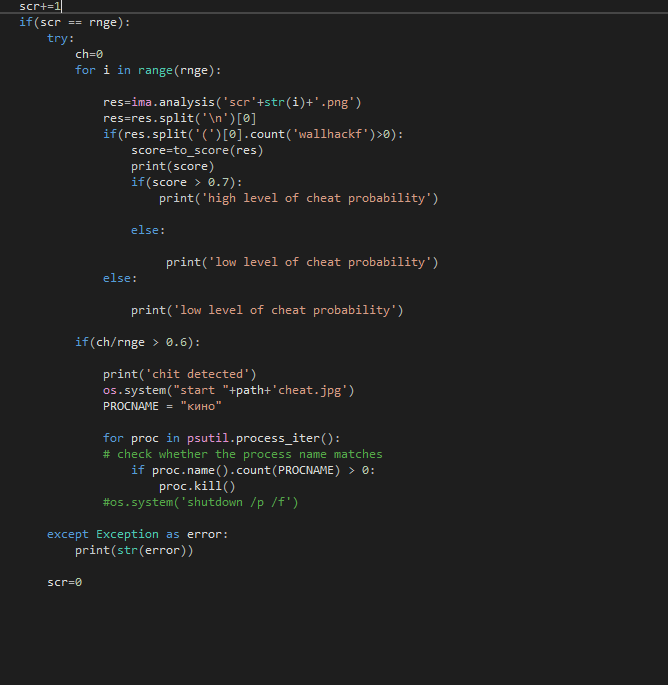Click the 'for i in range(rnge):' line

147,70
